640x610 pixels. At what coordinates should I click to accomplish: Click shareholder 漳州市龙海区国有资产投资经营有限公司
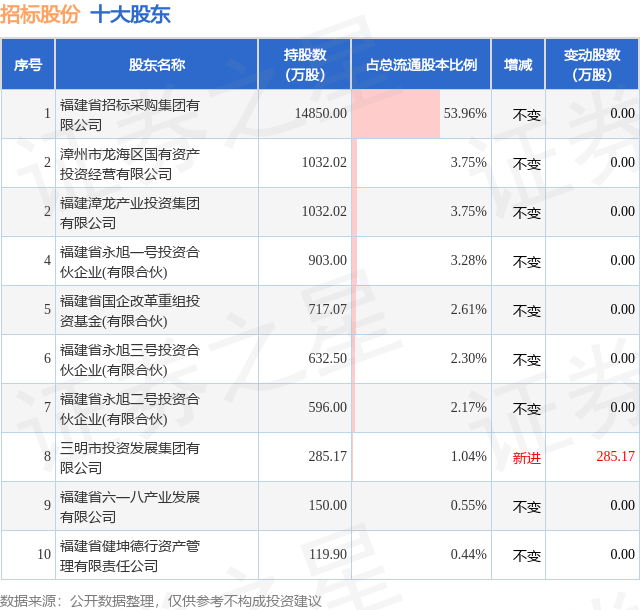(130, 164)
